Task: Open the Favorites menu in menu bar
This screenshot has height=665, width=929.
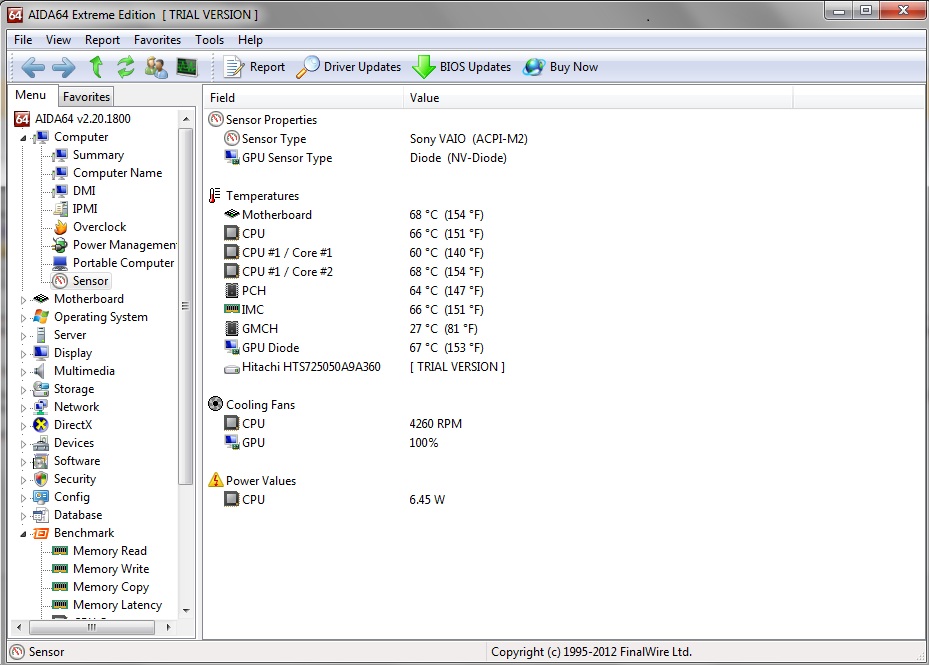Action: pos(157,40)
